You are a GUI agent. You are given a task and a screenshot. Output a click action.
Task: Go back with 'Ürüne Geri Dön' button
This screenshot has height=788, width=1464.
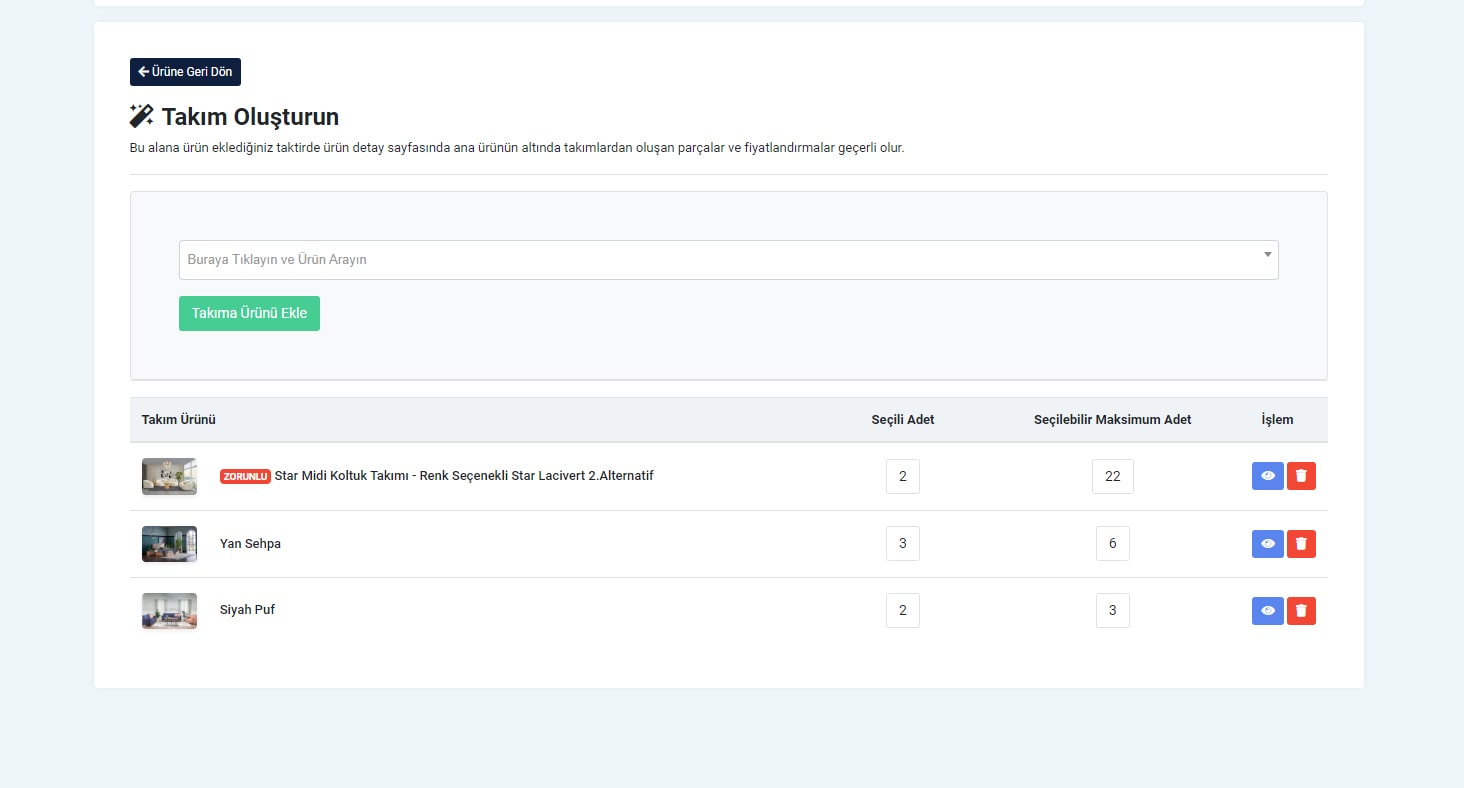[185, 72]
